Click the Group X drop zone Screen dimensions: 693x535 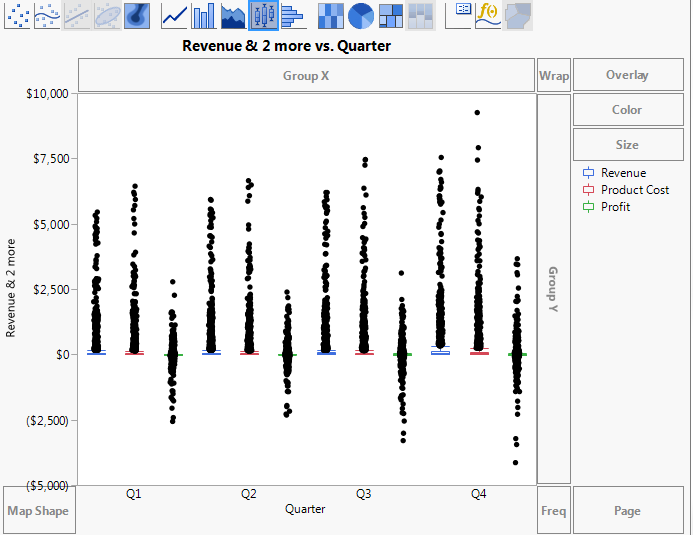(x=306, y=76)
